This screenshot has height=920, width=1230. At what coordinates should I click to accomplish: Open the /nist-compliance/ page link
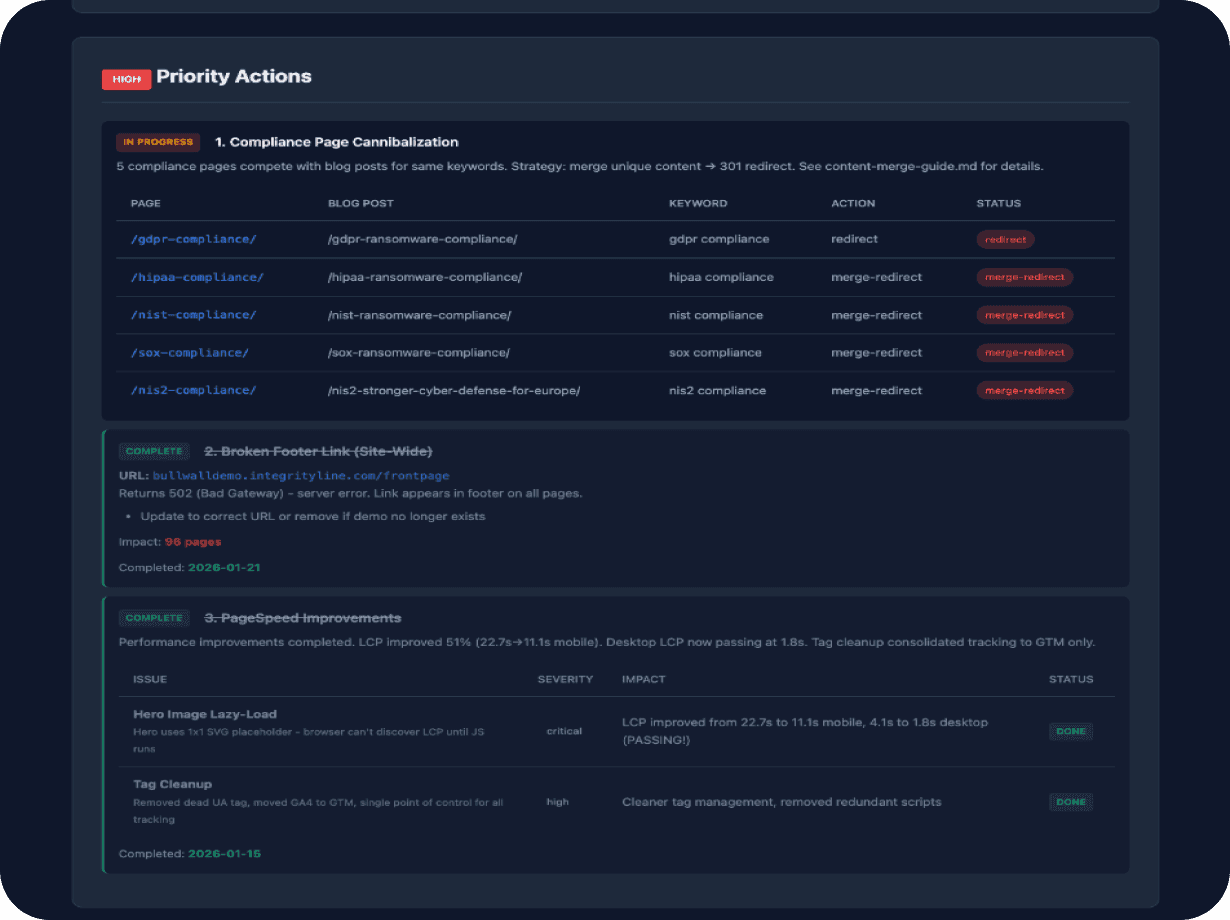(x=193, y=315)
